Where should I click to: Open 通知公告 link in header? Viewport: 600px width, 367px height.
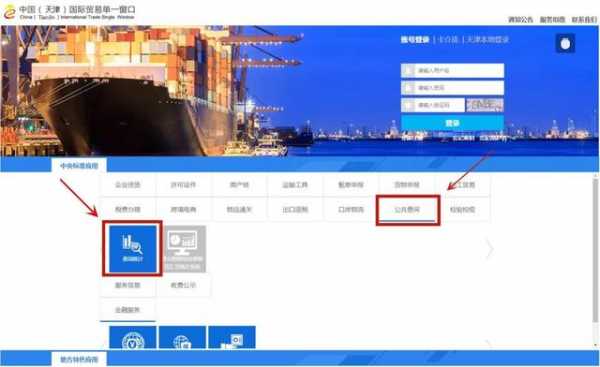tap(520, 20)
